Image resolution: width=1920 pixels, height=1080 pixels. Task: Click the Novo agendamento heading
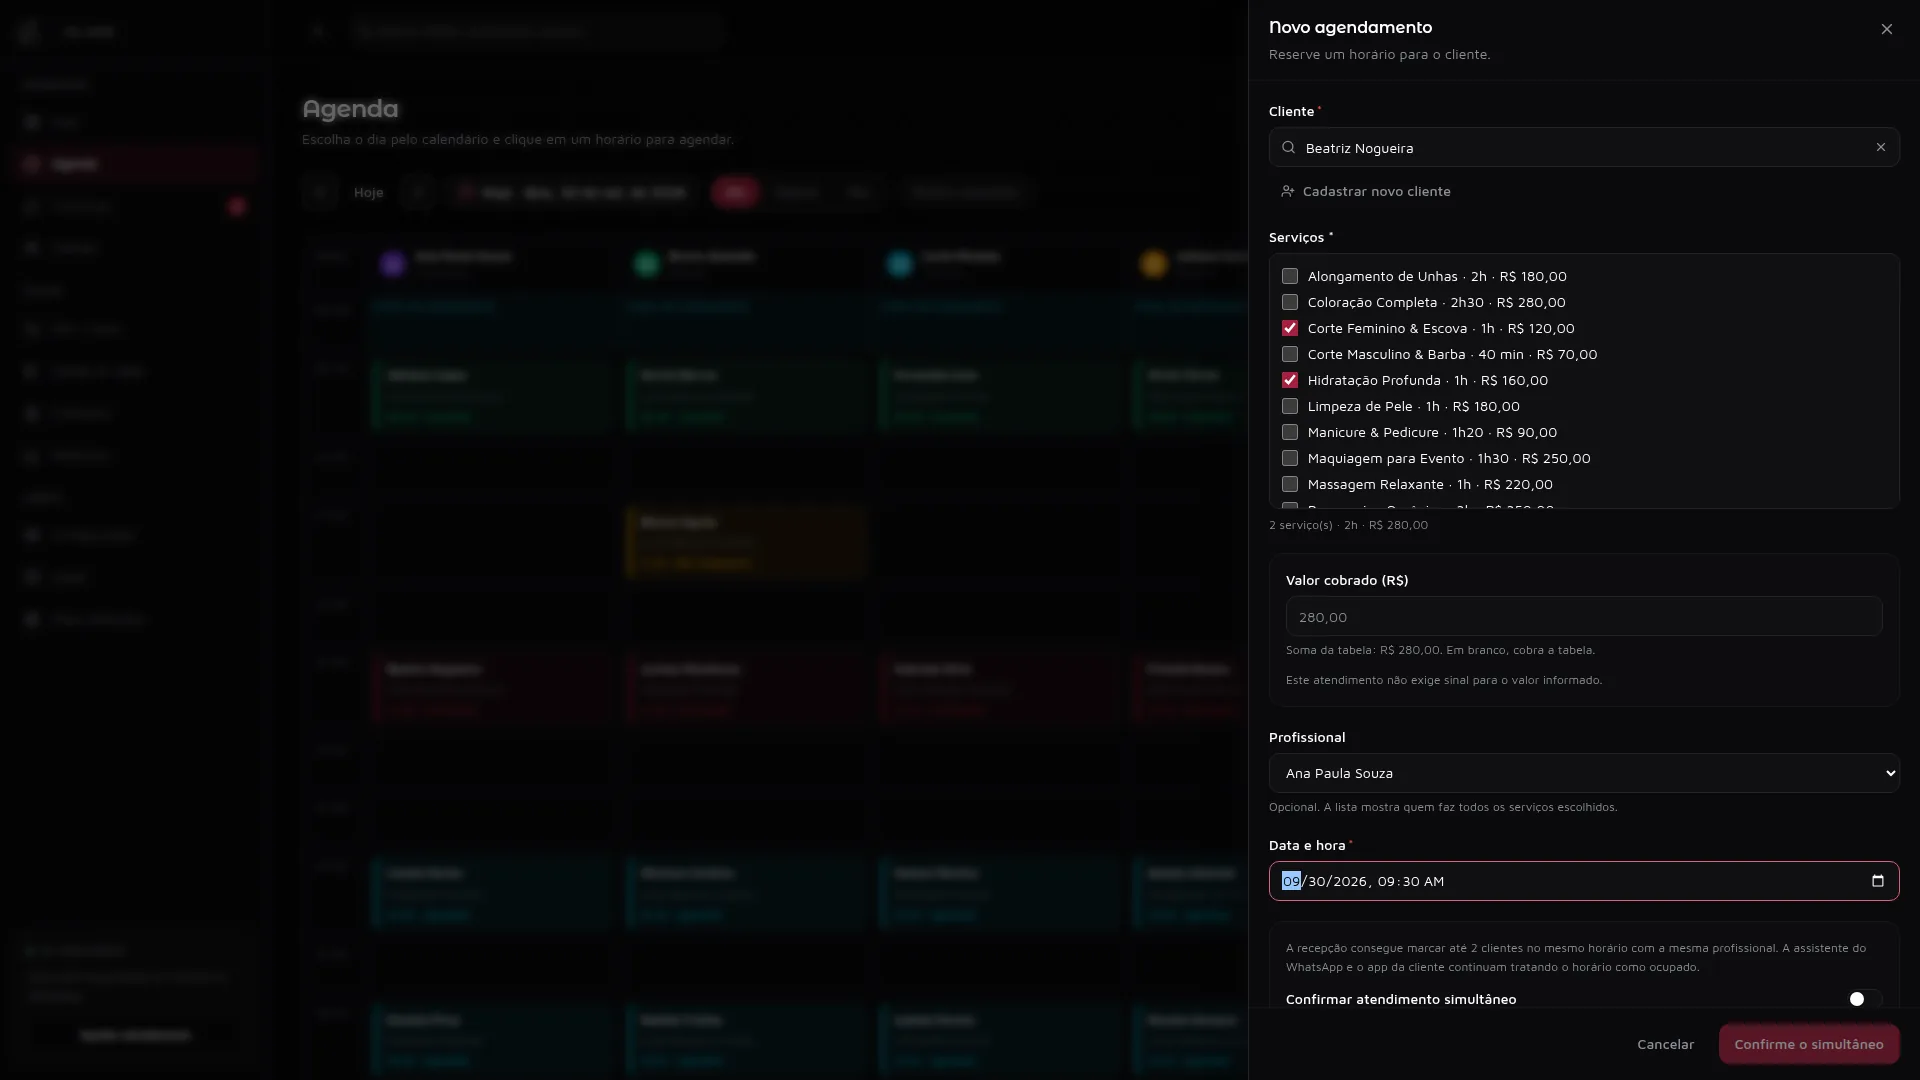[1350, 27]
